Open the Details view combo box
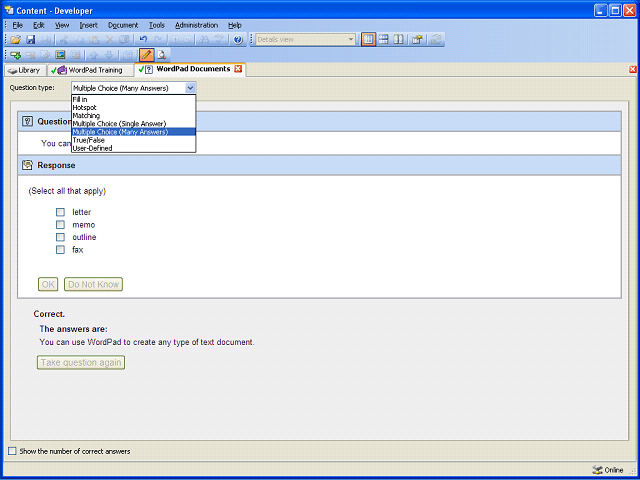 (304, 40)
